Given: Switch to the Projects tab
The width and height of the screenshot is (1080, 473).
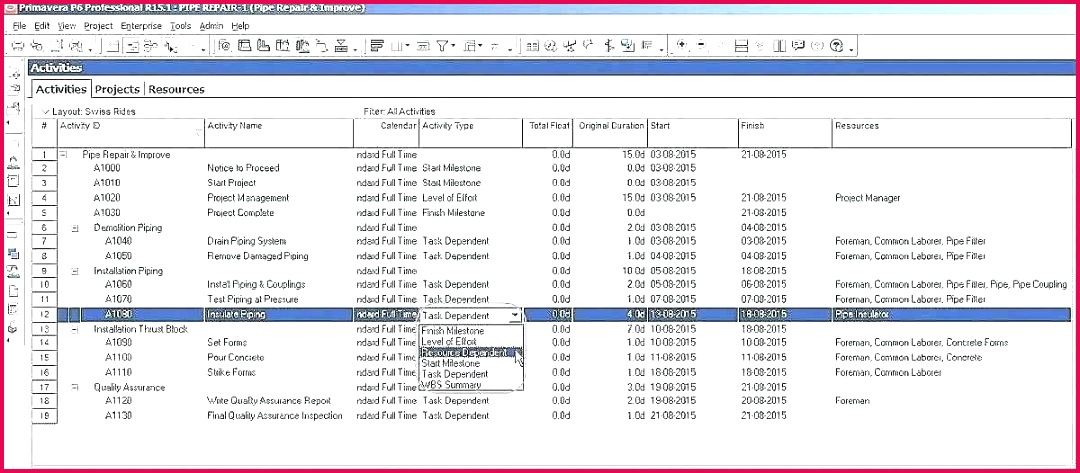Looking at the screenshot, I should [x=117, y=89].
